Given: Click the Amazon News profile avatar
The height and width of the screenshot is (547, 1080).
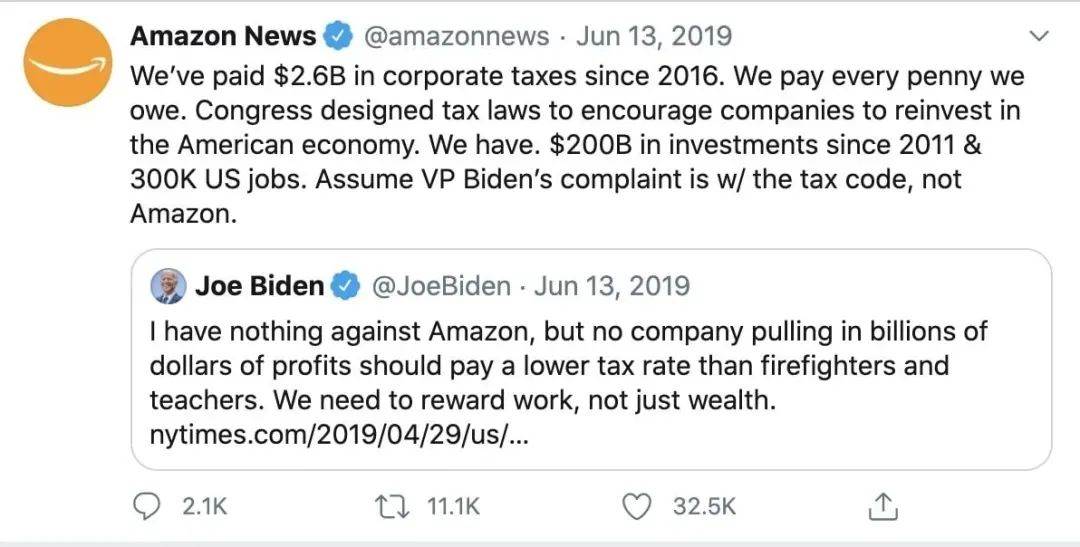Looking at the screenshot, I should [x=68, y=63].
